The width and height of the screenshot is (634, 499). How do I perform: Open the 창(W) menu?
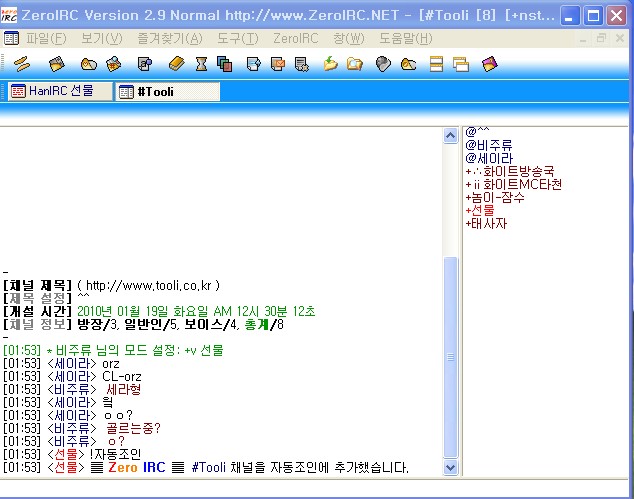tap(349, 38)
